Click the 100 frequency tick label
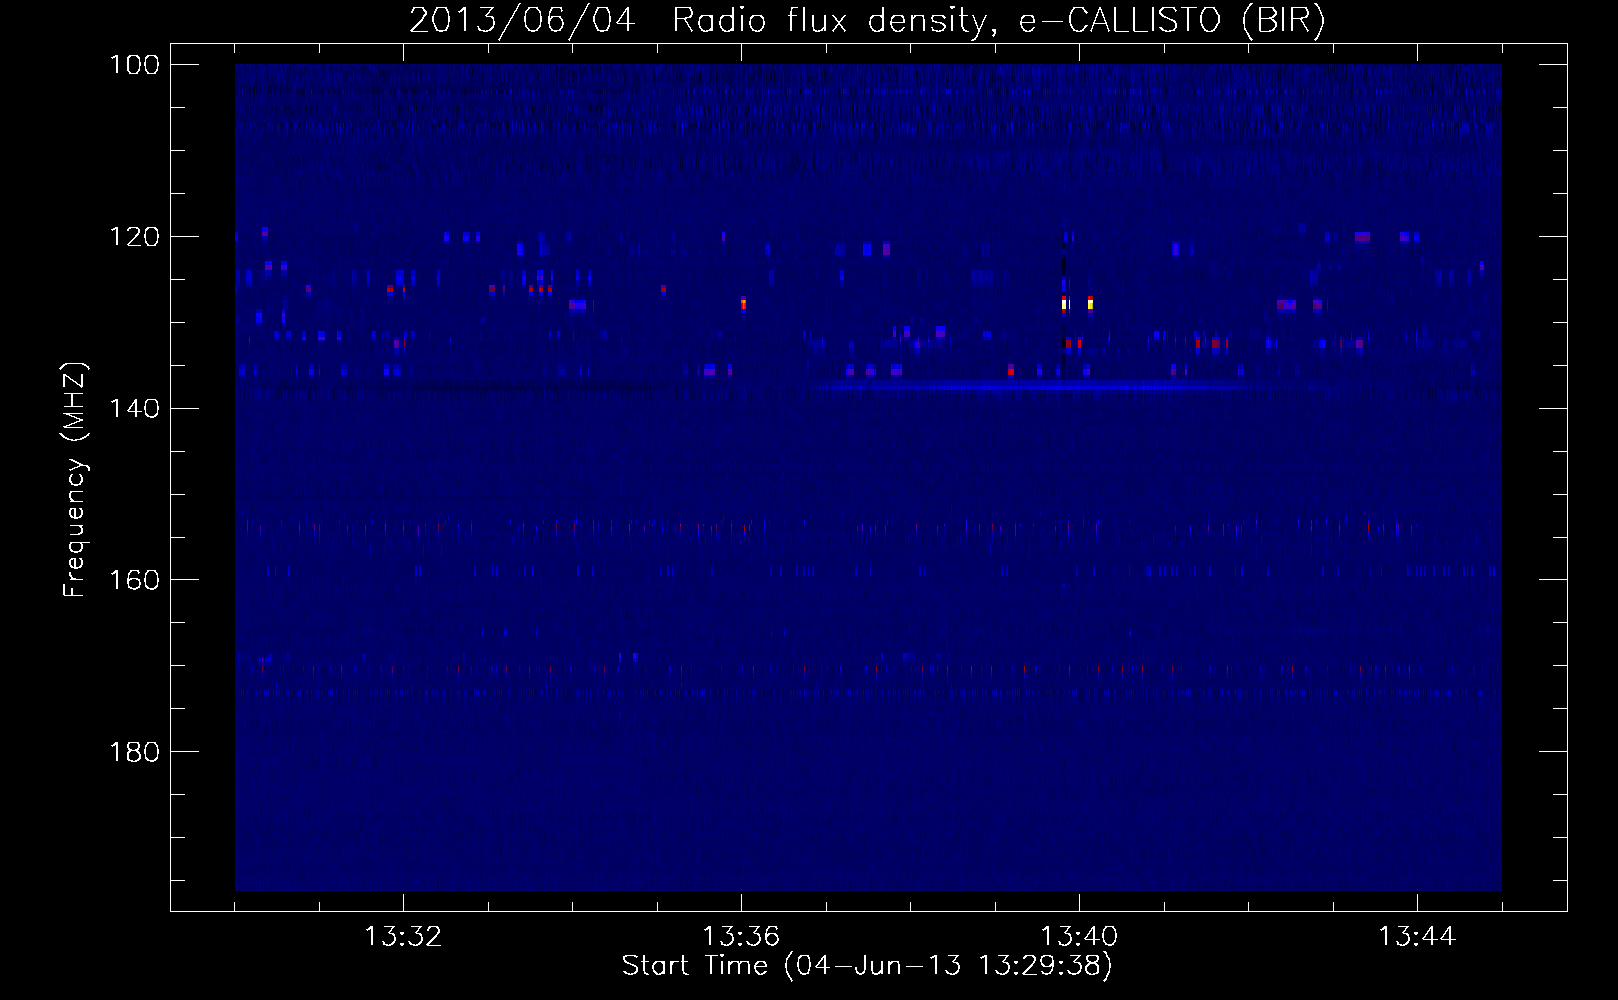The width and height of the screenshot is (1618, 1000). pos(135,65)
